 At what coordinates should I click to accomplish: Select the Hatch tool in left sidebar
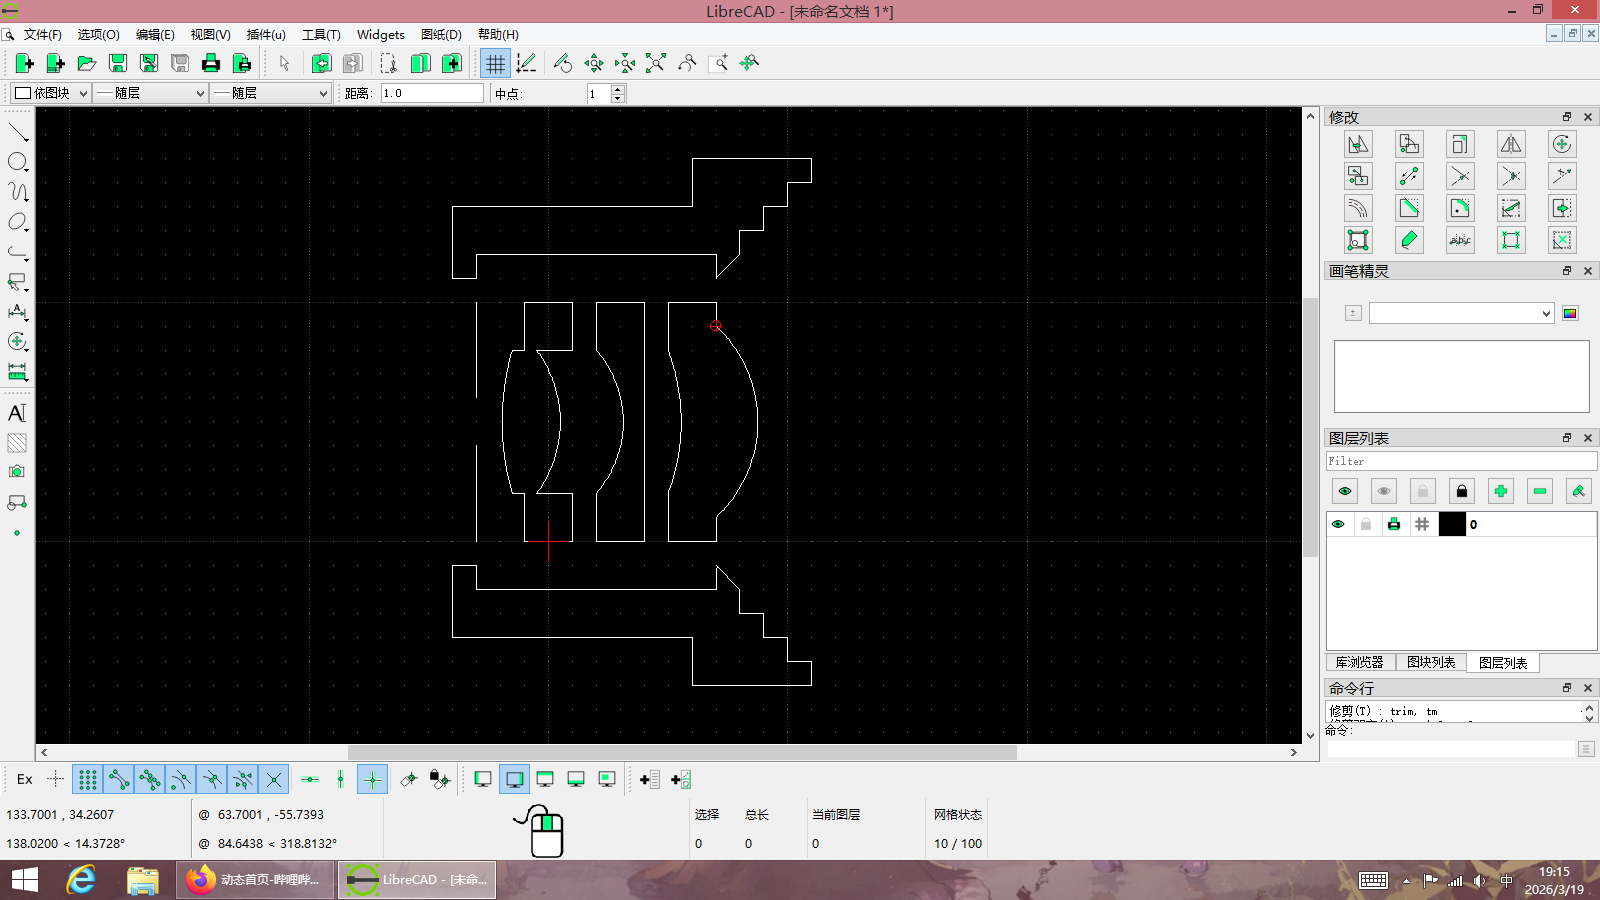pyautogui.click(x=17, y=443)
